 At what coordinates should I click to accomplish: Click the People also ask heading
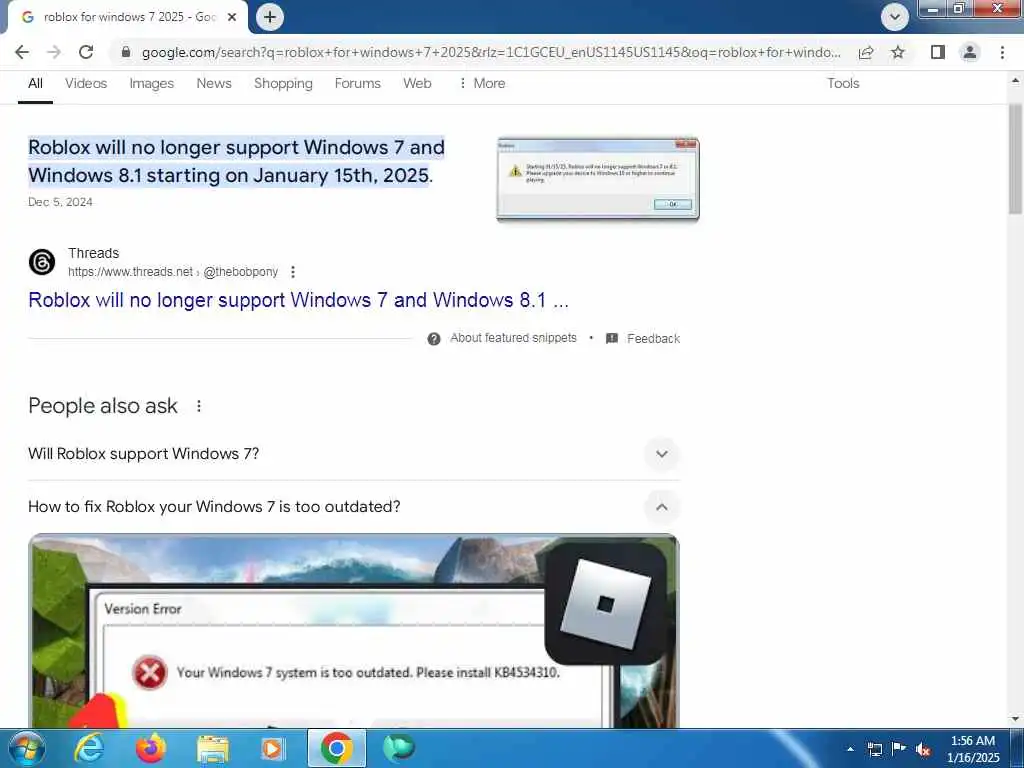pyautogui.click(x=103, y=406)
